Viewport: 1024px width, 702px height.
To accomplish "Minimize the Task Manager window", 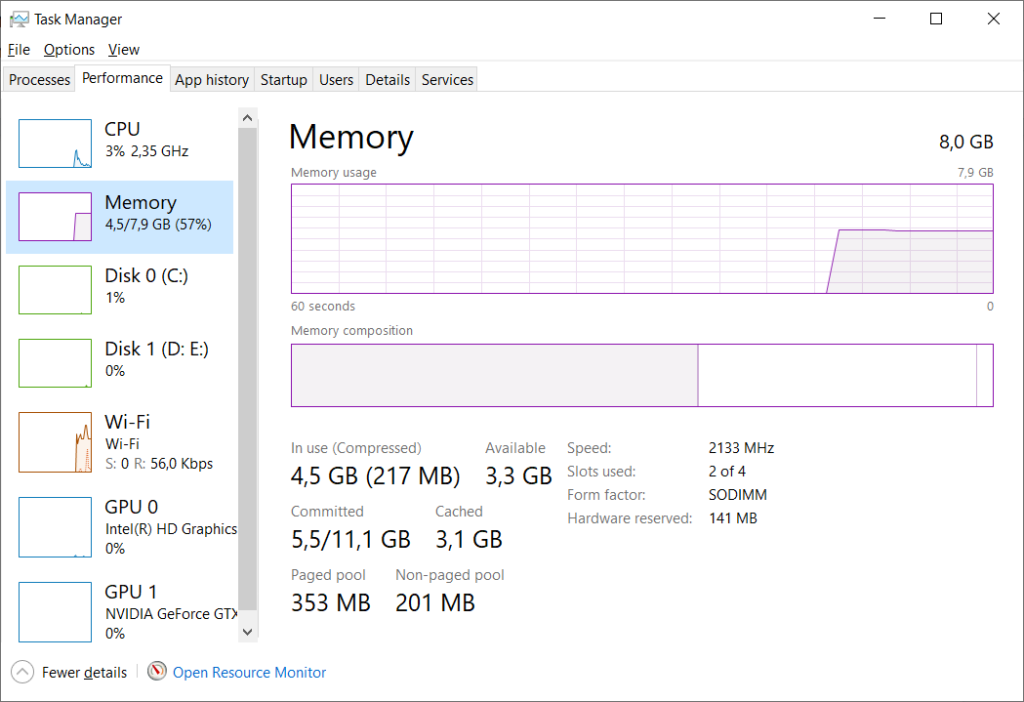I will [x=879, y=19].
